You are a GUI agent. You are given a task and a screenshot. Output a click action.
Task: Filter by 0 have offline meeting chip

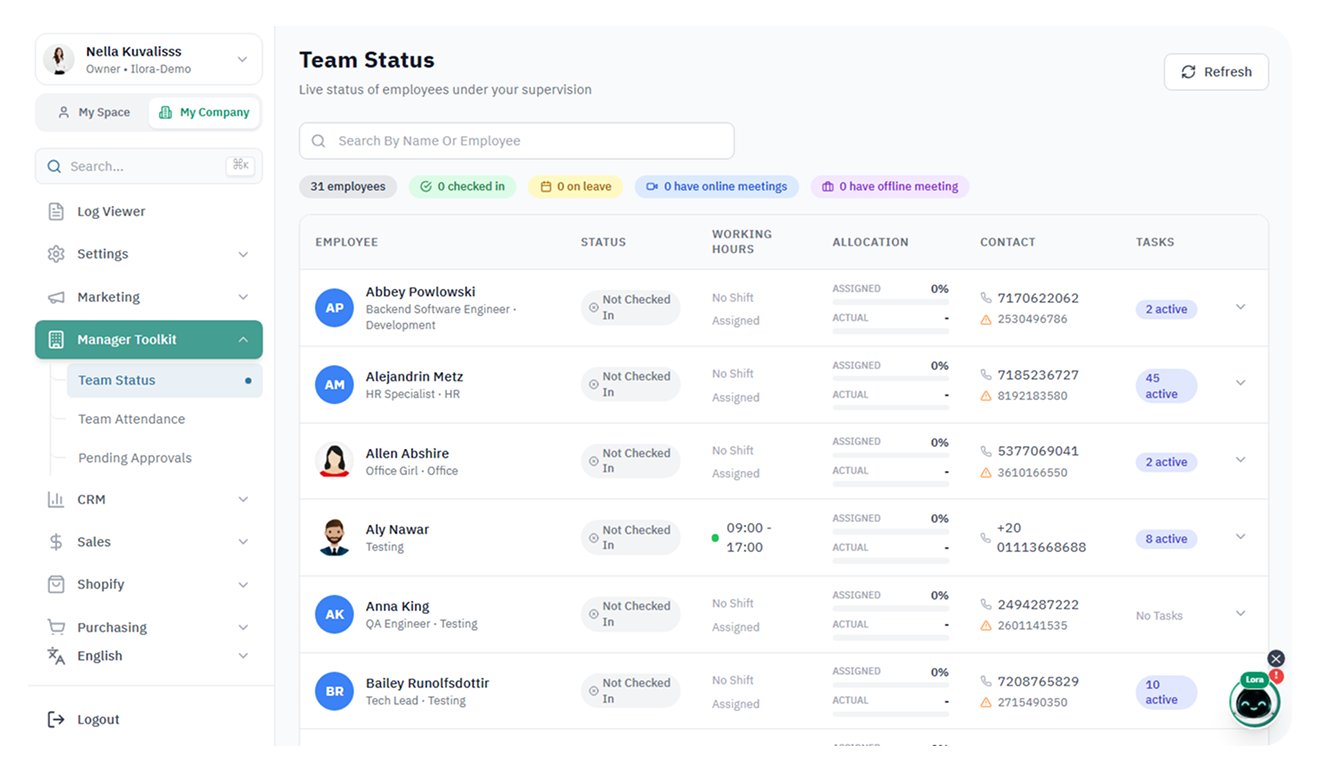890,186
